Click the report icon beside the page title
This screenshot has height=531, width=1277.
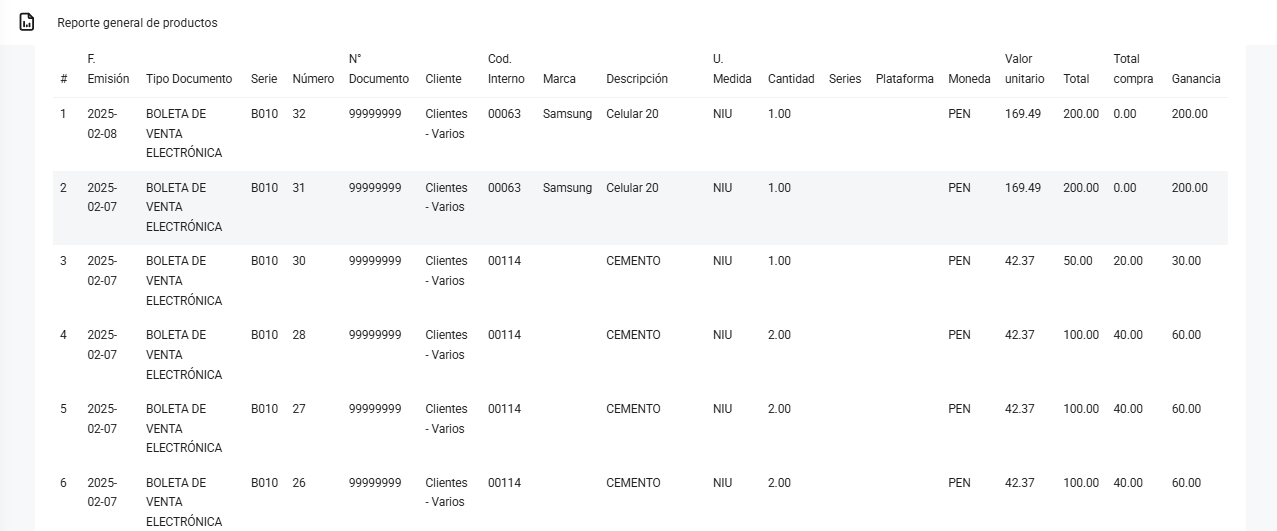tap(27, 22)
